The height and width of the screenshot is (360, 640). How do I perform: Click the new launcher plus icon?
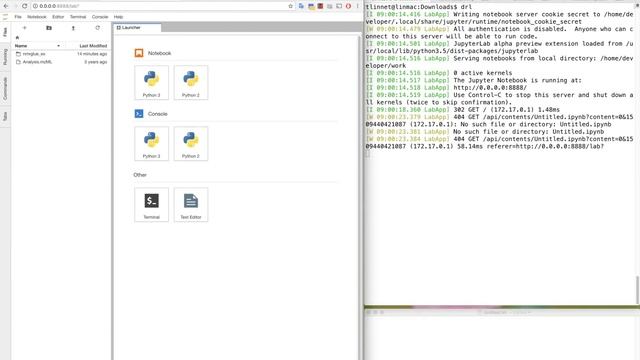coord(24,28)
